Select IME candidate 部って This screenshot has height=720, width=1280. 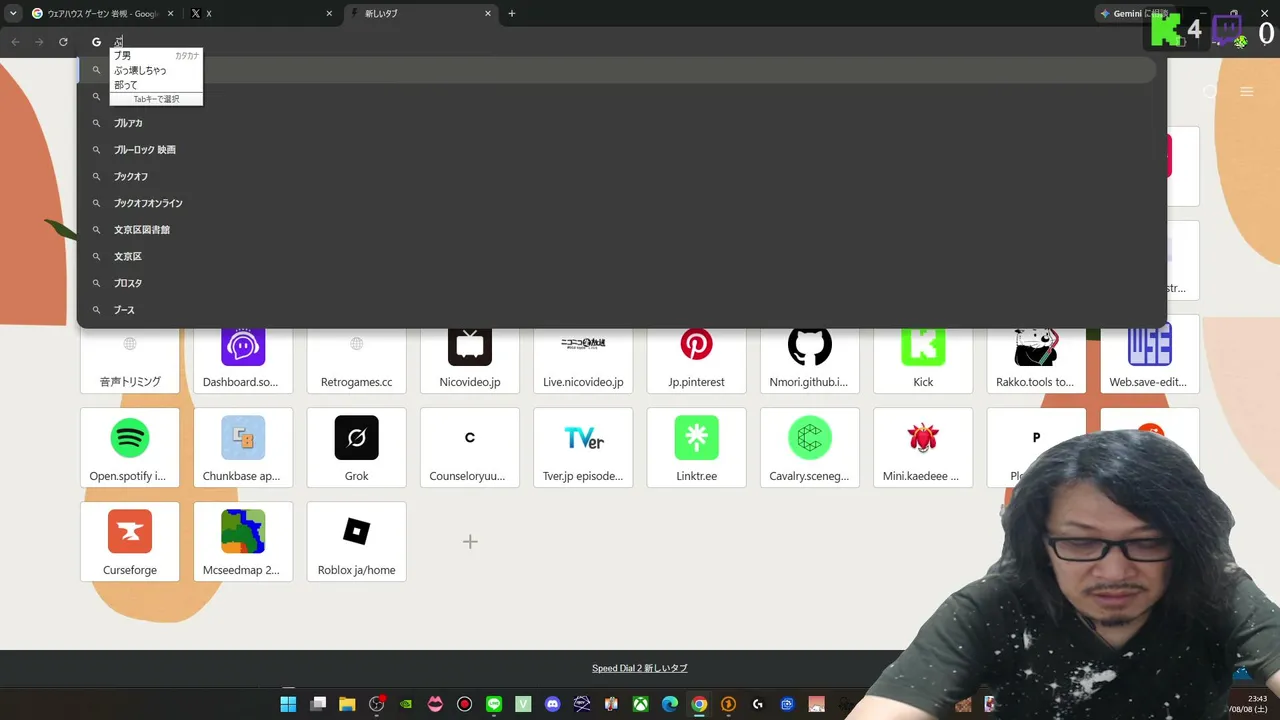[x=156, y=85]
